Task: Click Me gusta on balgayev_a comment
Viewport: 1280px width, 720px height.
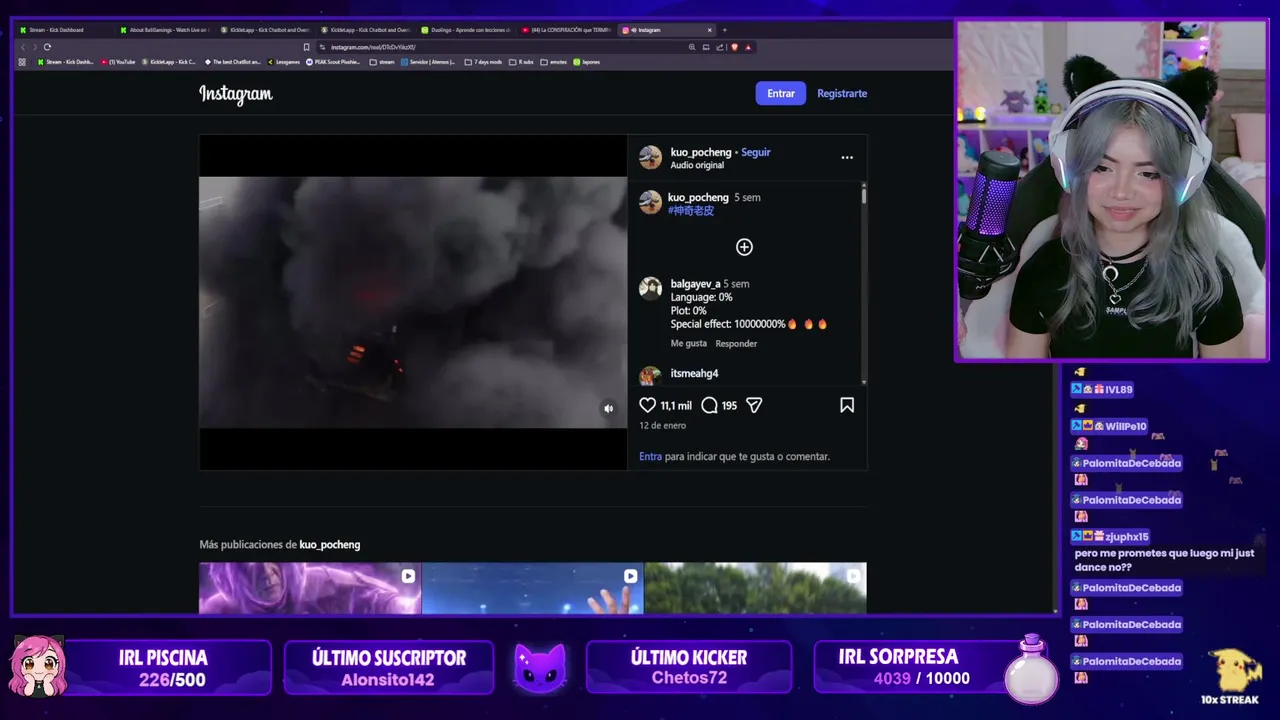Action: point(688,343)
